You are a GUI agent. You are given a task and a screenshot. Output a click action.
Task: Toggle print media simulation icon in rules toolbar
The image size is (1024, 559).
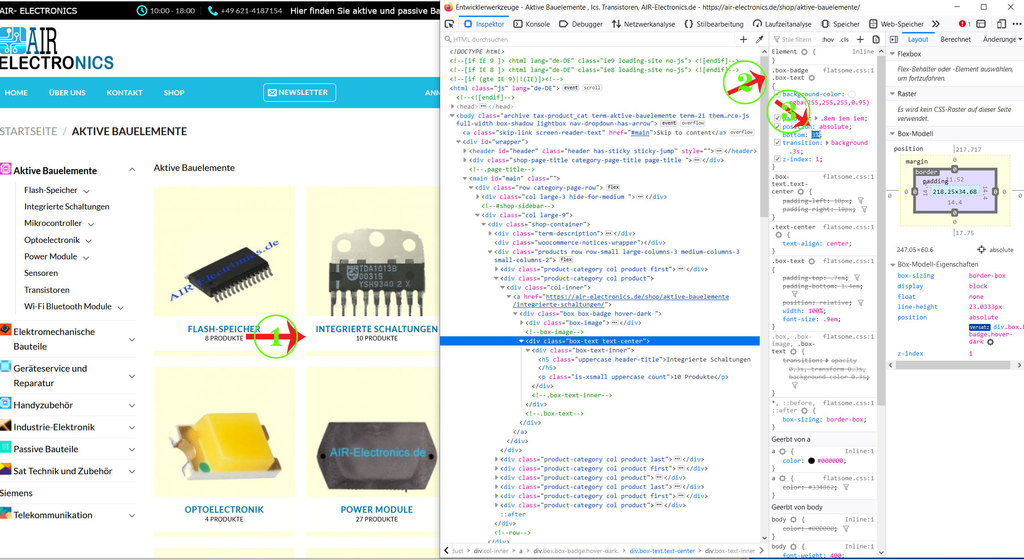point(876,39)
